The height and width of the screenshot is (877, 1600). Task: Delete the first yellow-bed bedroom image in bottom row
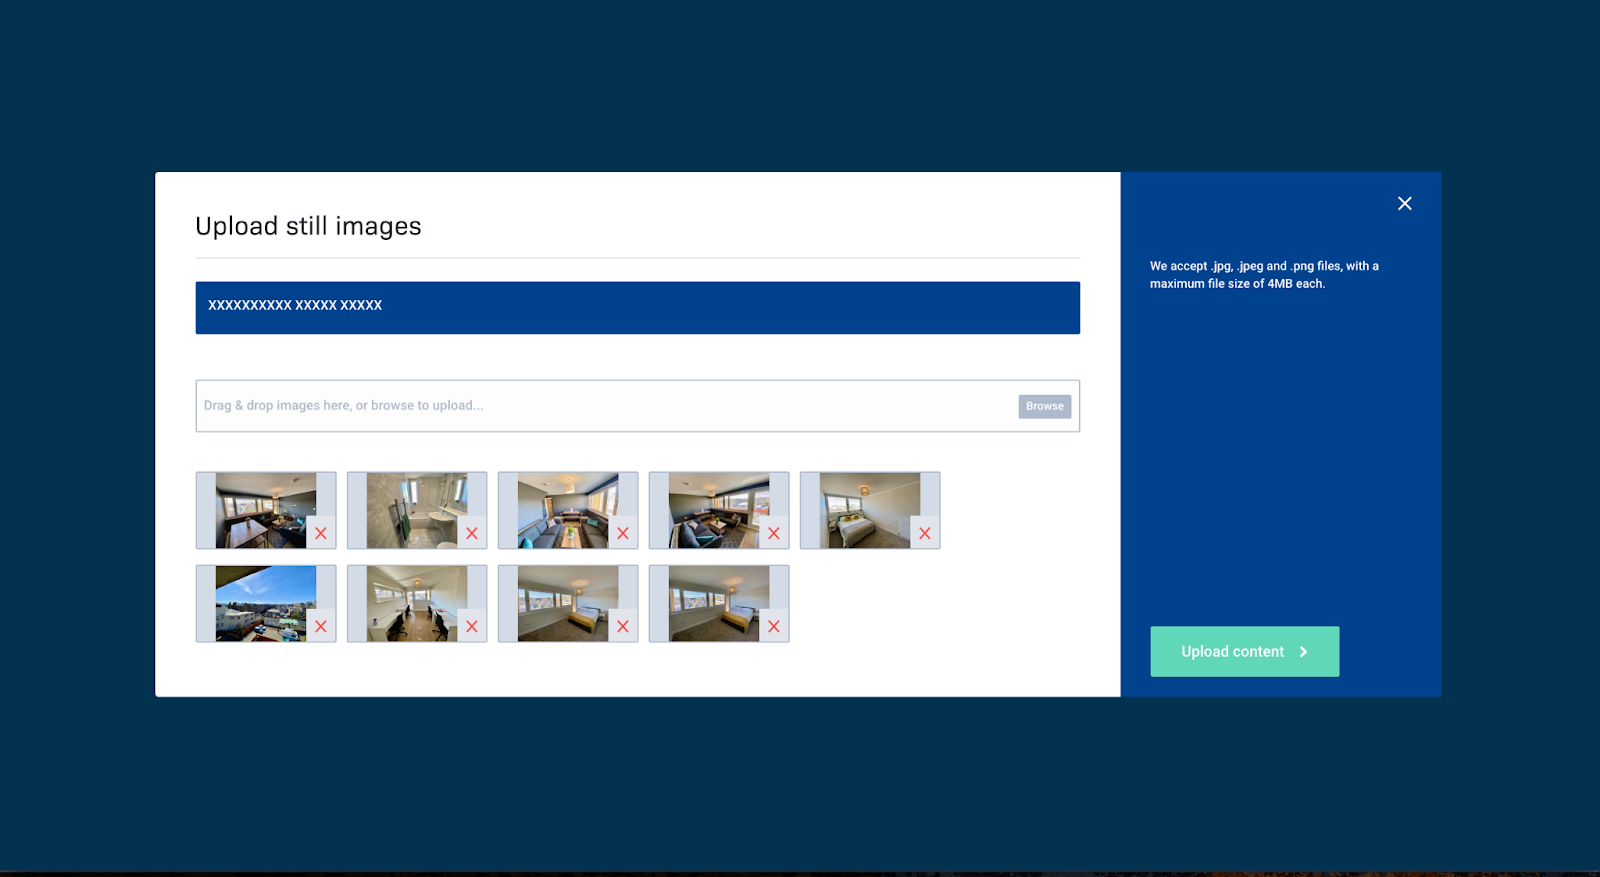[x=623, y=626]
